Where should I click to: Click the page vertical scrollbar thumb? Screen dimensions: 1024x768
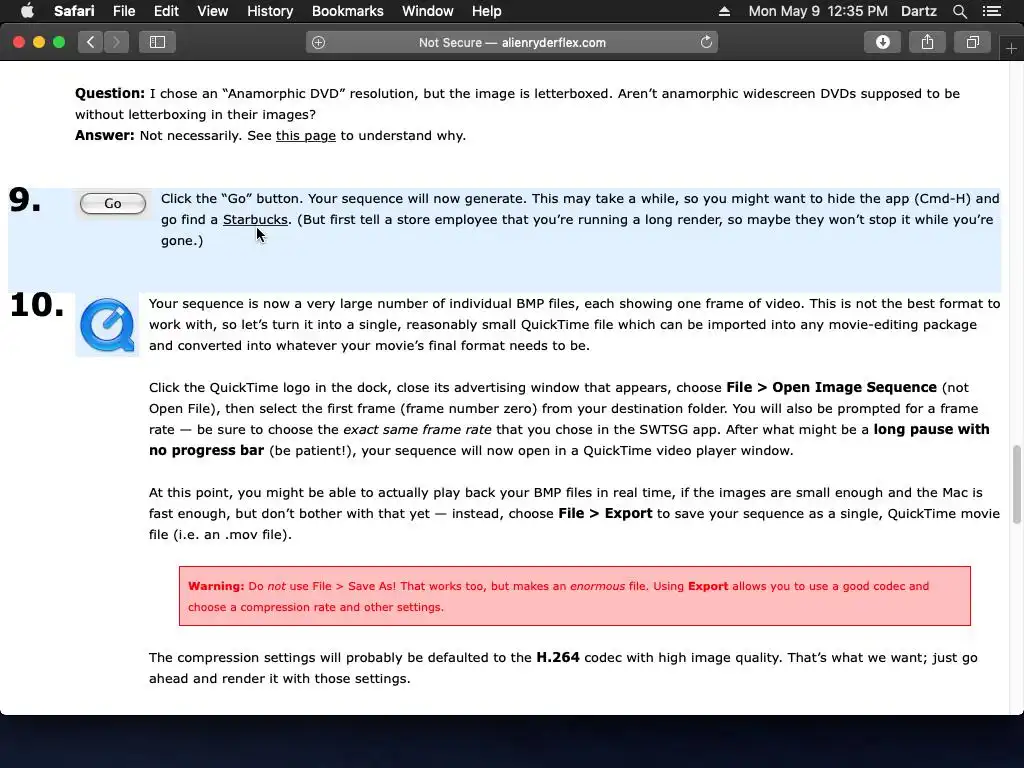(1016, 485)
